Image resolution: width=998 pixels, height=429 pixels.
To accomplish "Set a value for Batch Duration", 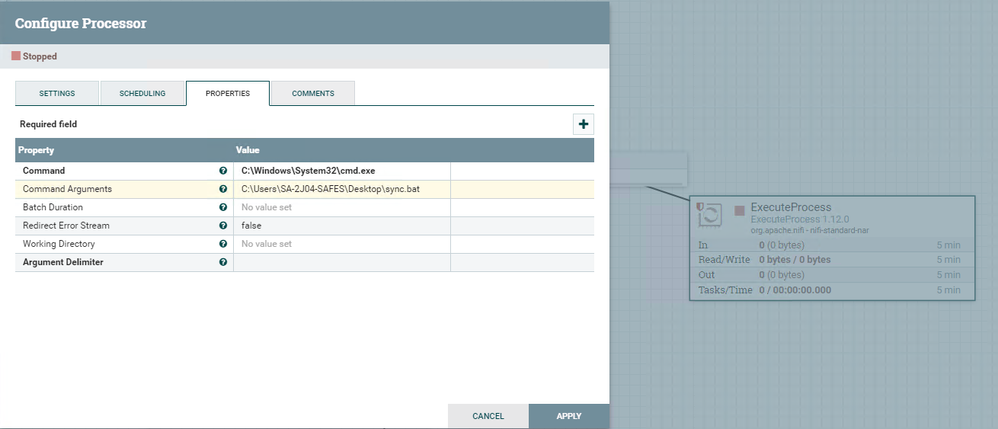I will 342,207.
